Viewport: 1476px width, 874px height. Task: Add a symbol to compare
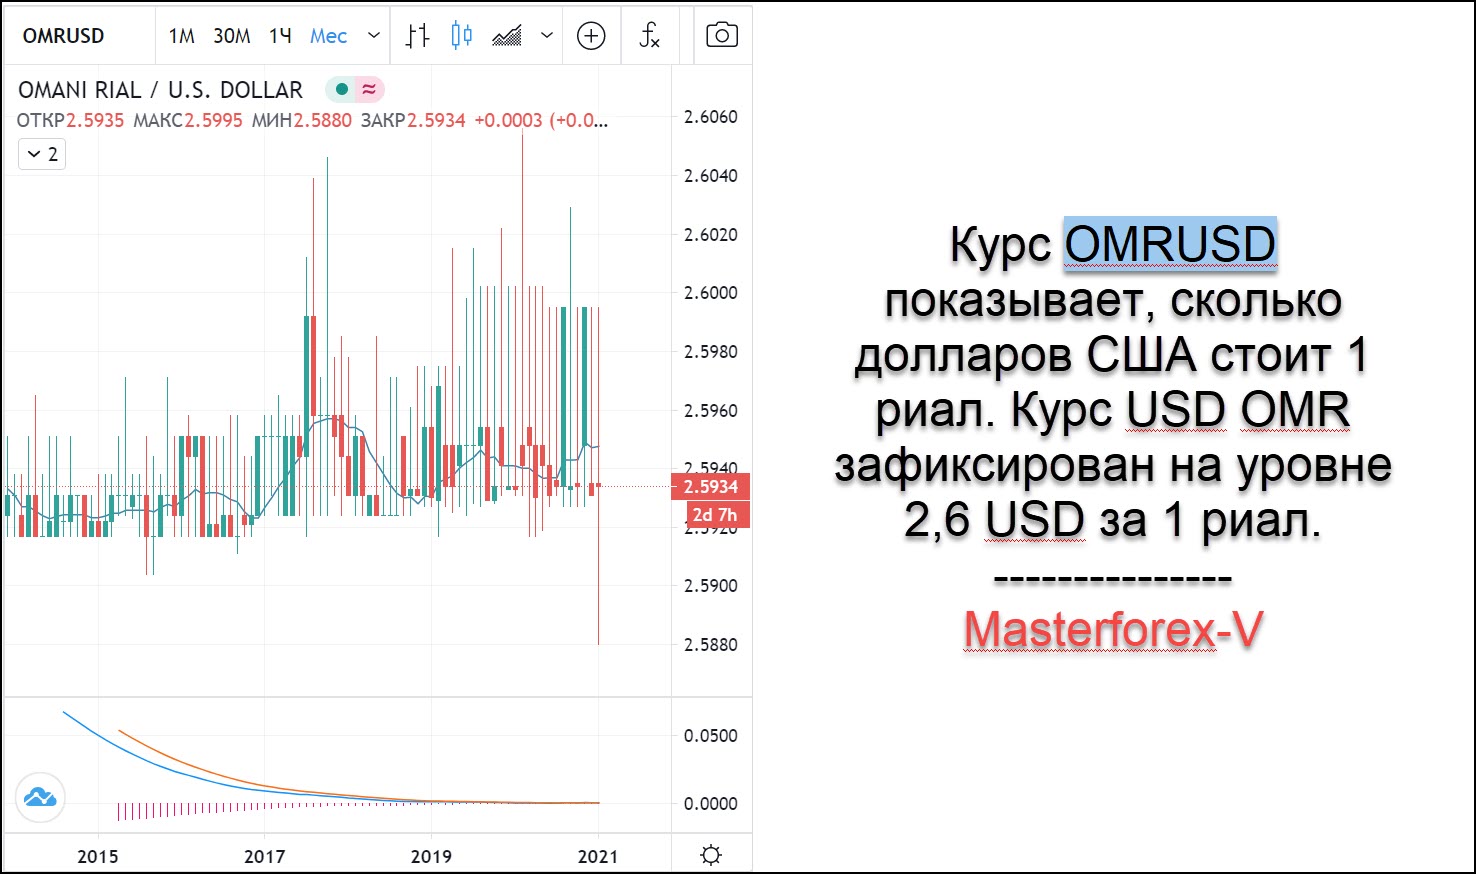coord(592,36)
